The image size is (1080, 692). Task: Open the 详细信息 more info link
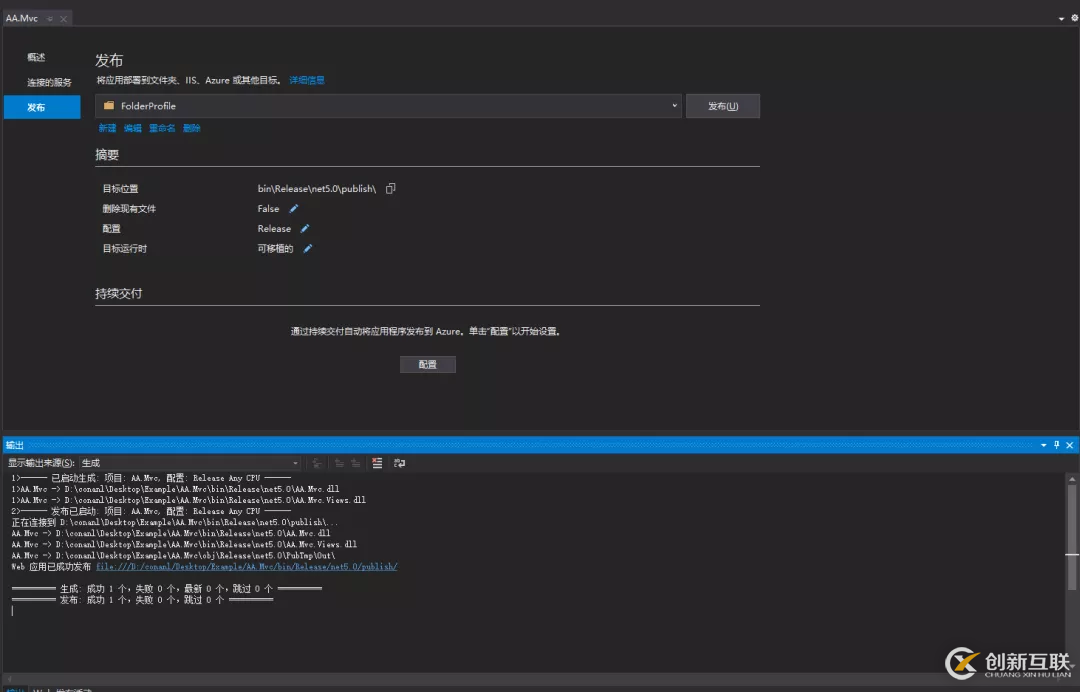tap(307, 80)
